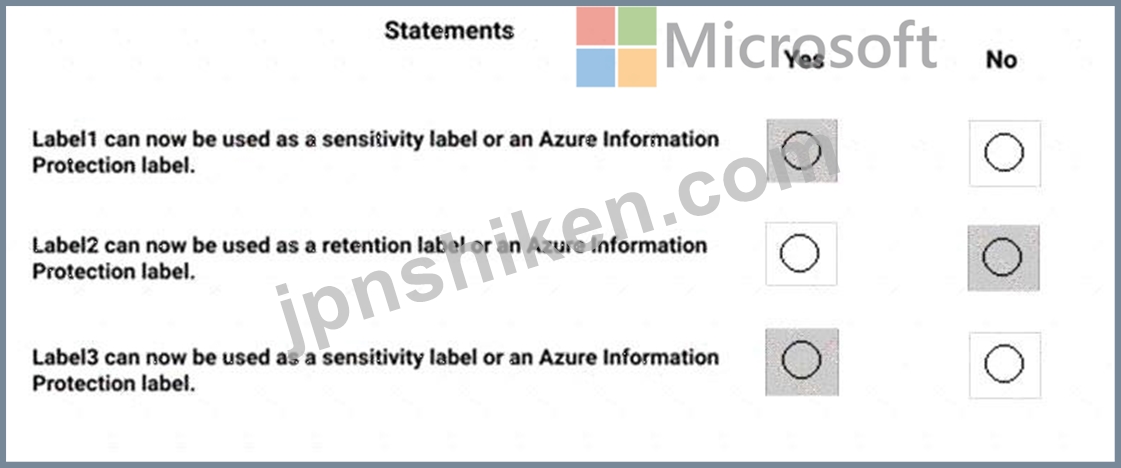The width and height of the screenshot is (1121, 468).
Task: Click the Label1 sensitivity label statement text
Action: [375, 152]
